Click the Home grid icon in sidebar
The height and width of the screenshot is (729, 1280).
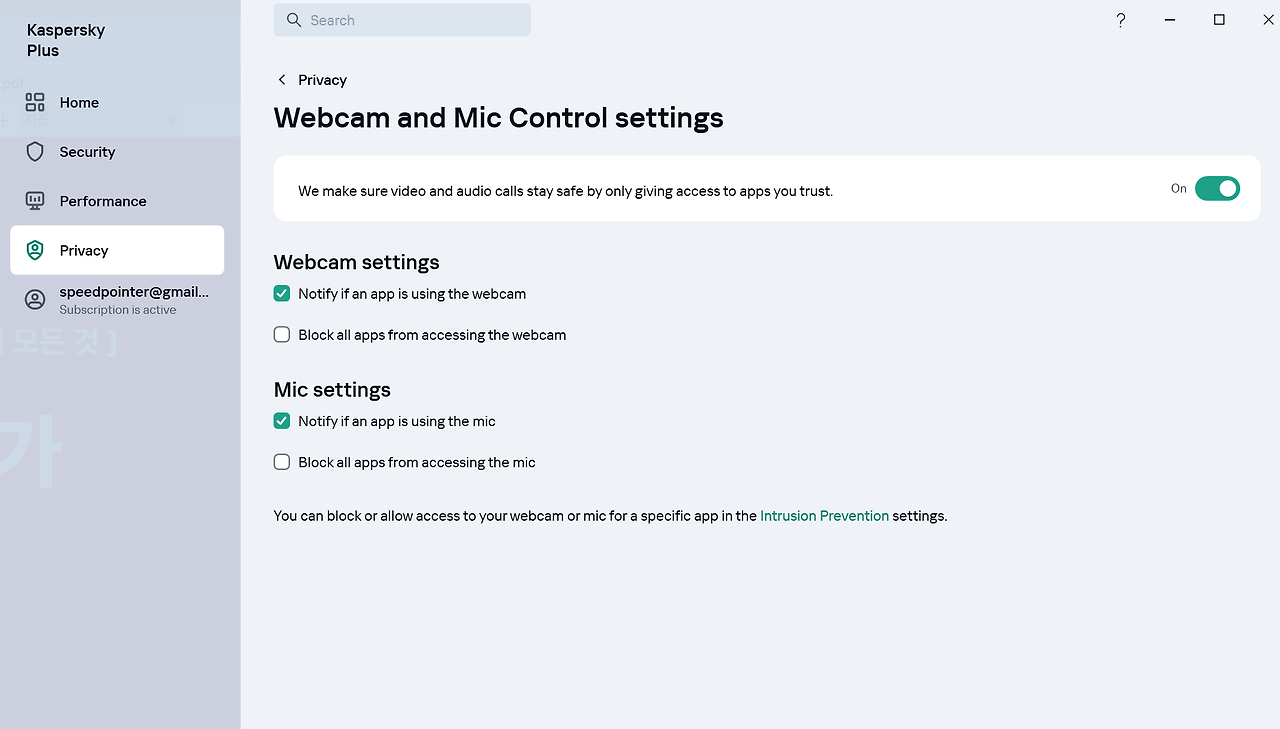(35, 102)
